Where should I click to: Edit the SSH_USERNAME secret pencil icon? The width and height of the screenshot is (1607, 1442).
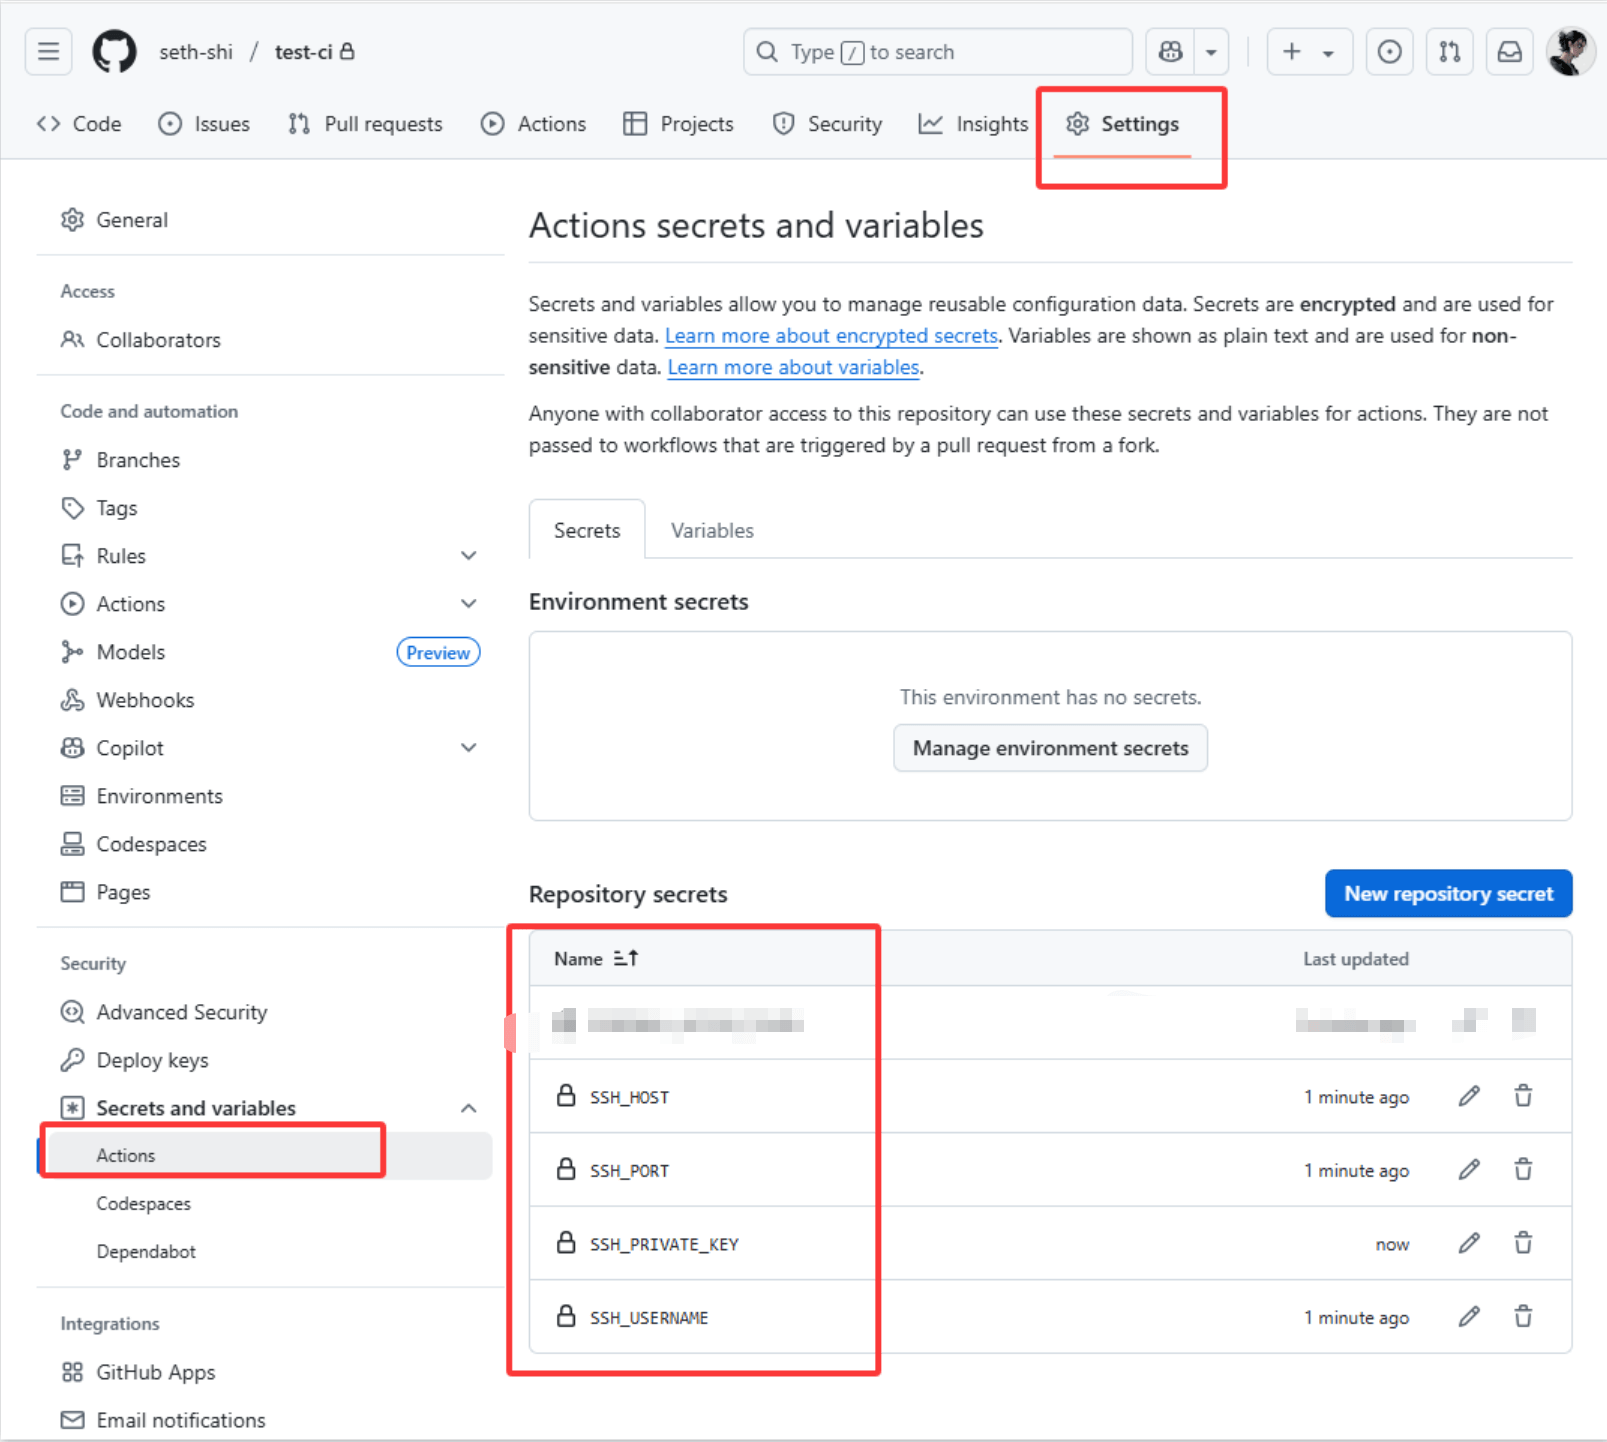pos(1469,1318)
